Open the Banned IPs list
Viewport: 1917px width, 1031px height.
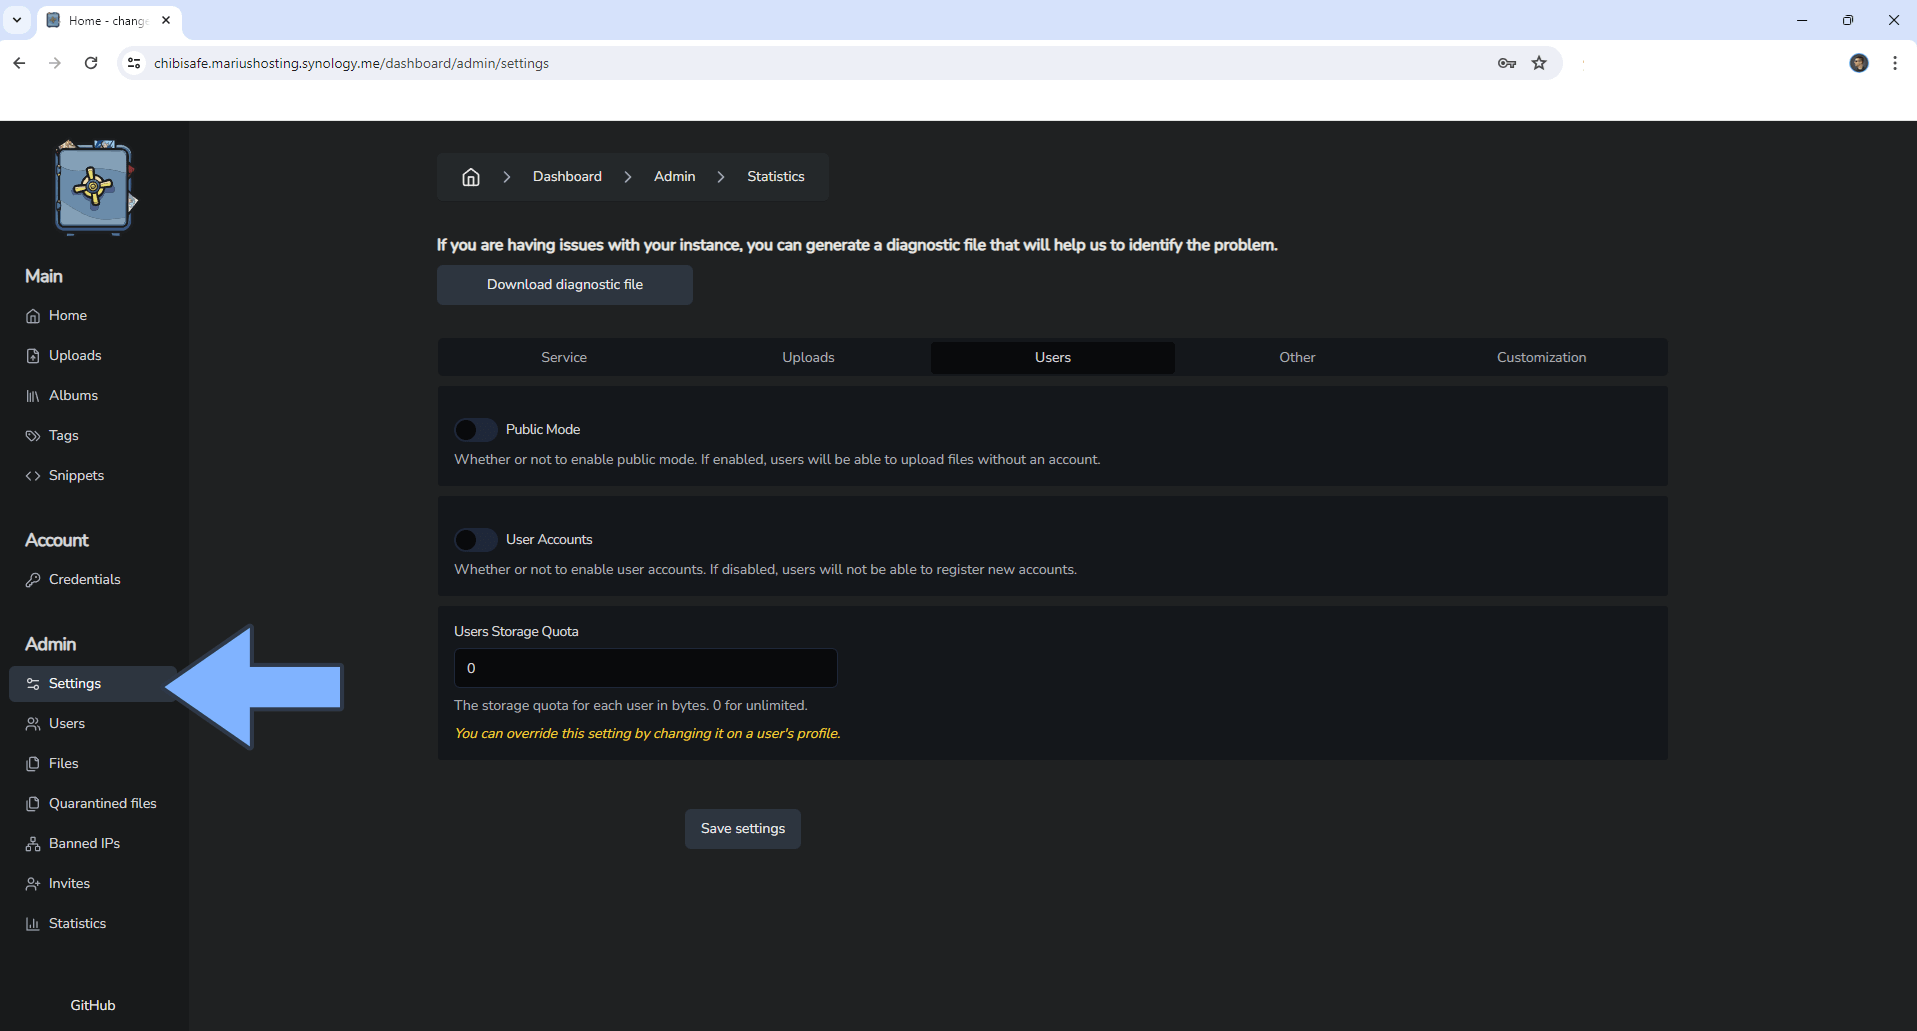pos(84,843)
